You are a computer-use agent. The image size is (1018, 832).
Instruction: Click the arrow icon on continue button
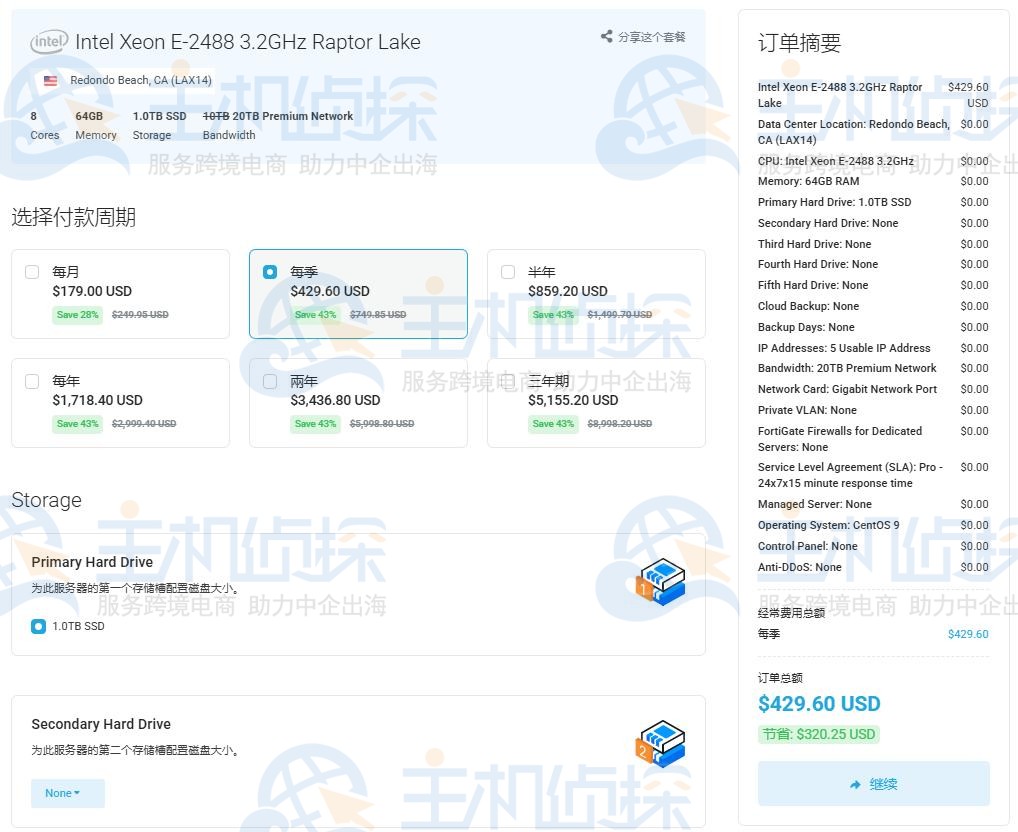tap(855, 785)
